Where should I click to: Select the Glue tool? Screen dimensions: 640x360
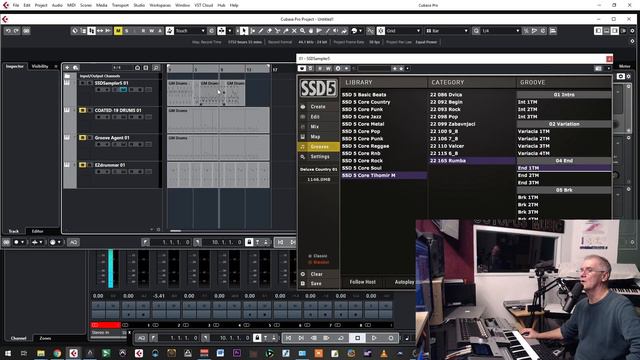tap(286, 31)
